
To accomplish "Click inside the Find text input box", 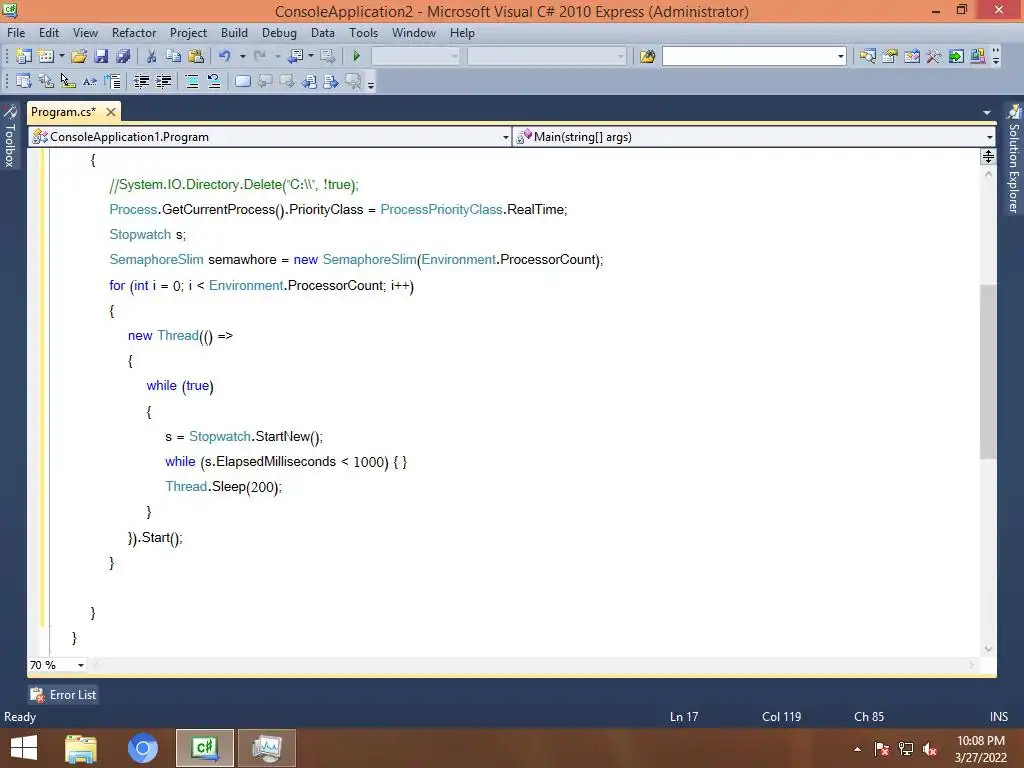I will [748, 57].
